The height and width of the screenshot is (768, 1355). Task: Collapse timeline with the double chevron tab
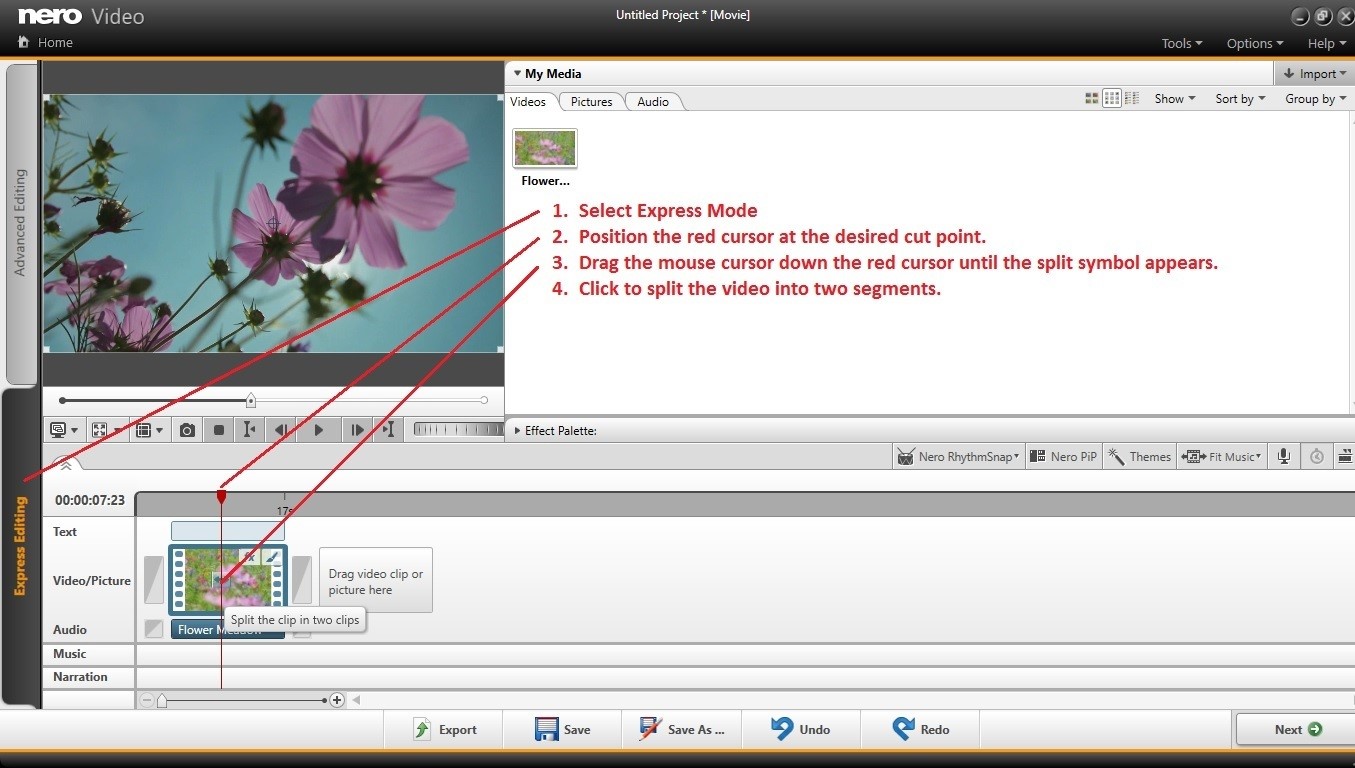(65, 465)
